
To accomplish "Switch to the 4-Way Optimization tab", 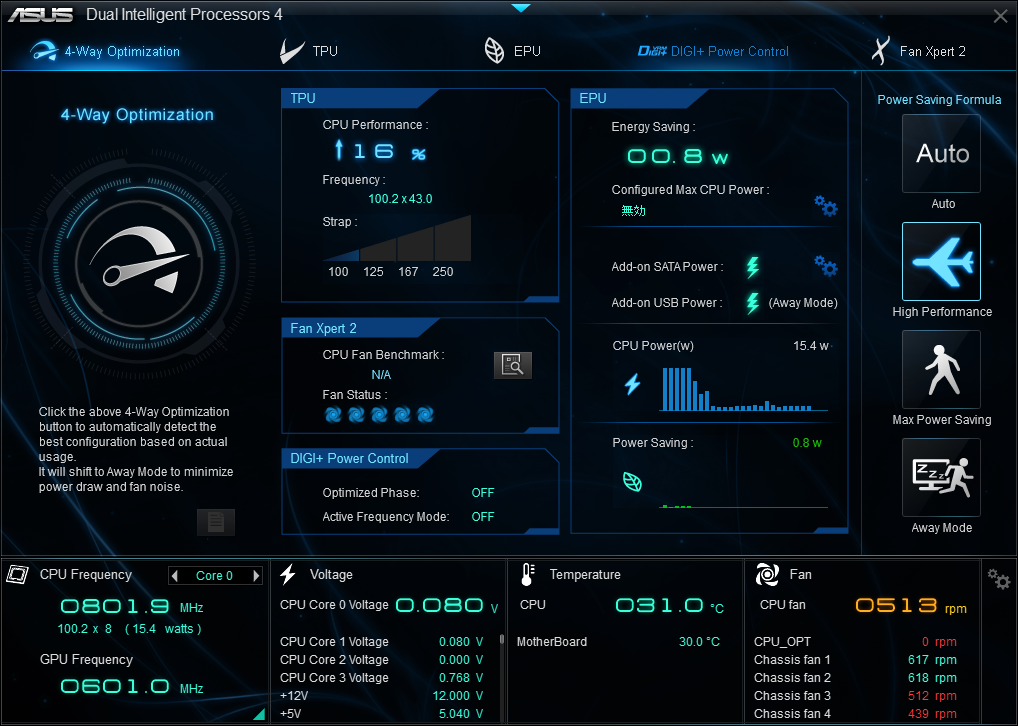I will pyautogui.click(x=105, y=51).
